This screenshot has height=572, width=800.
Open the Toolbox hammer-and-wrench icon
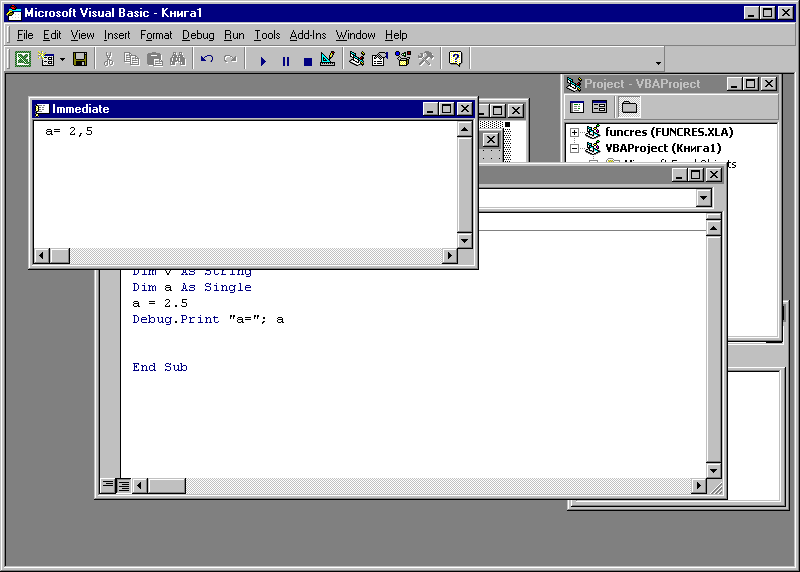(426, 59)
